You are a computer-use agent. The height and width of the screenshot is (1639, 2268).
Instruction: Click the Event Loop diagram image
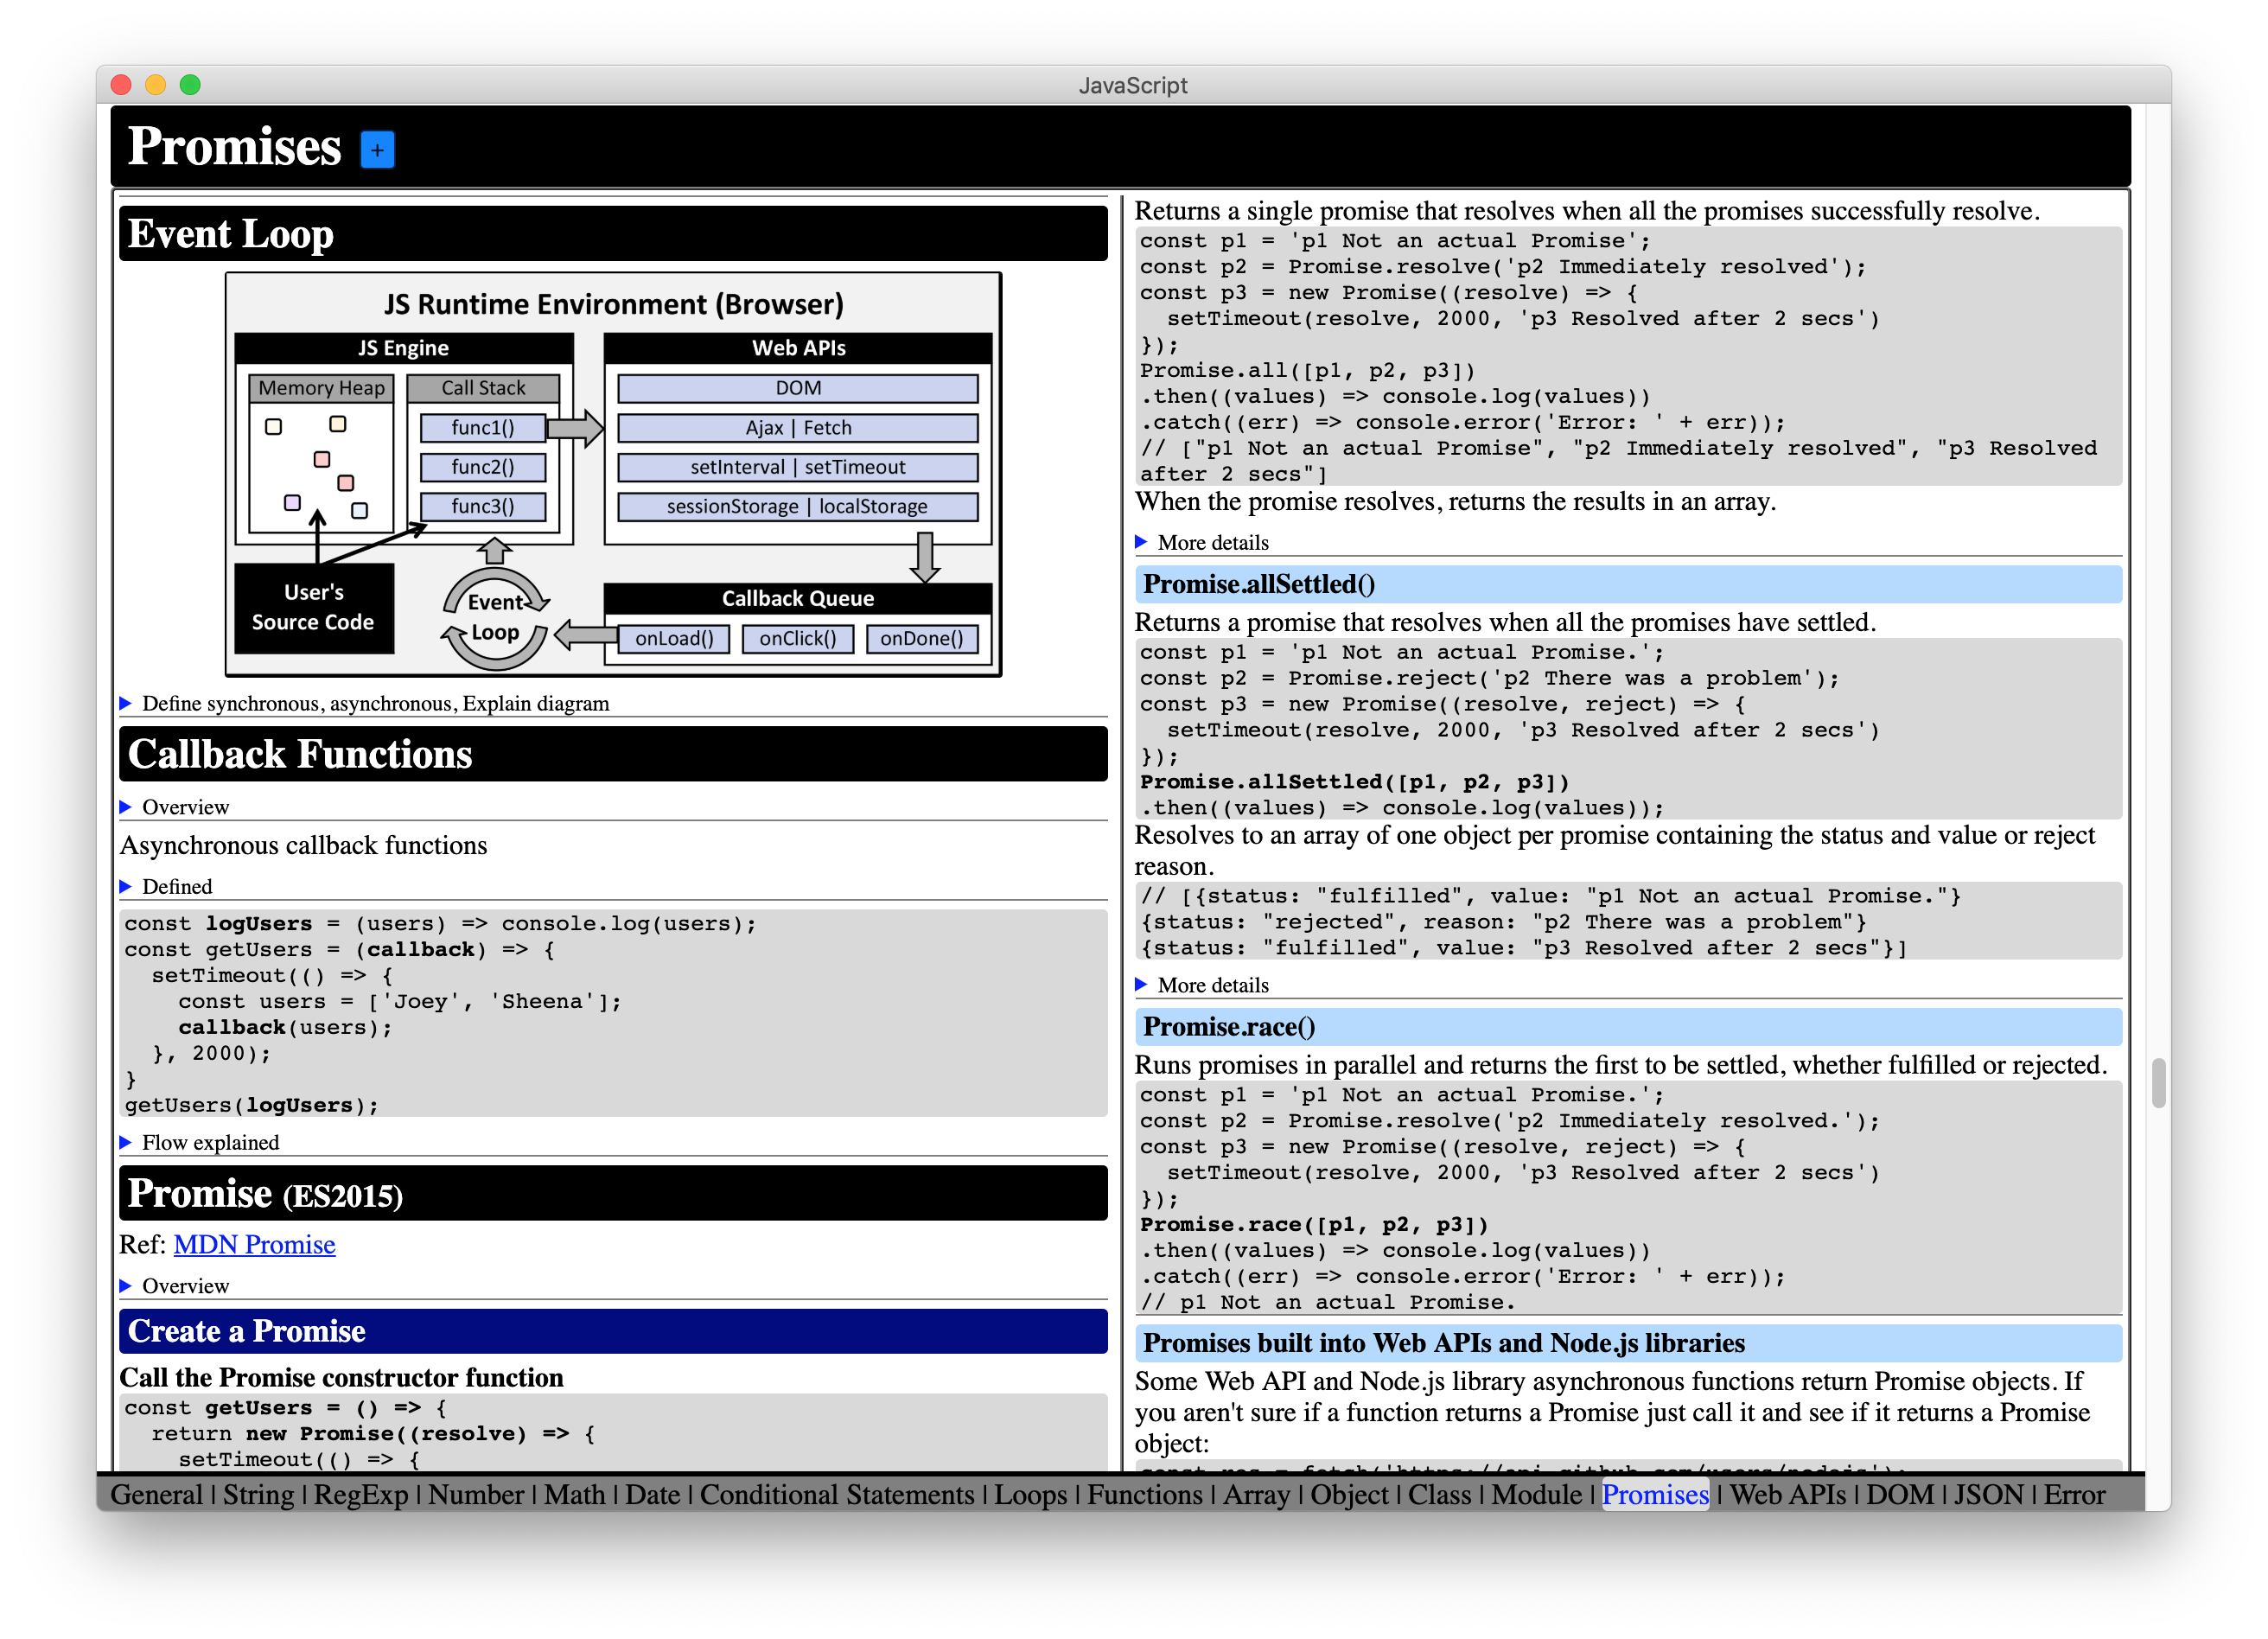[613, 474]
